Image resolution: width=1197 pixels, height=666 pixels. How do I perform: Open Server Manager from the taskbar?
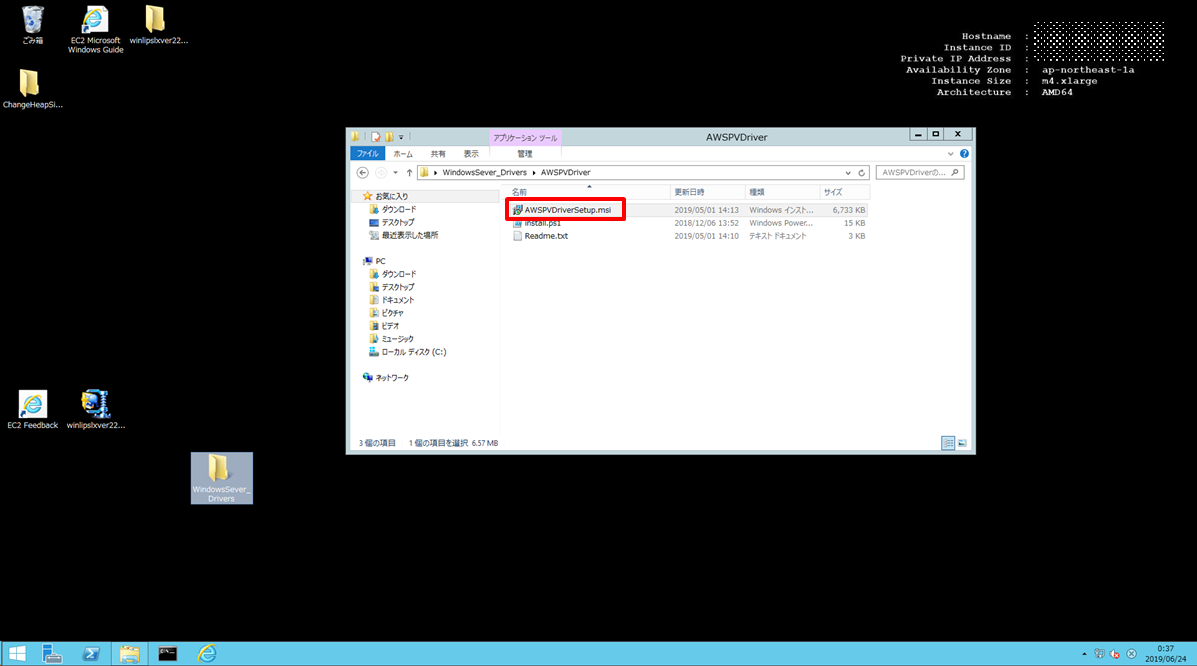click(53, 654)
